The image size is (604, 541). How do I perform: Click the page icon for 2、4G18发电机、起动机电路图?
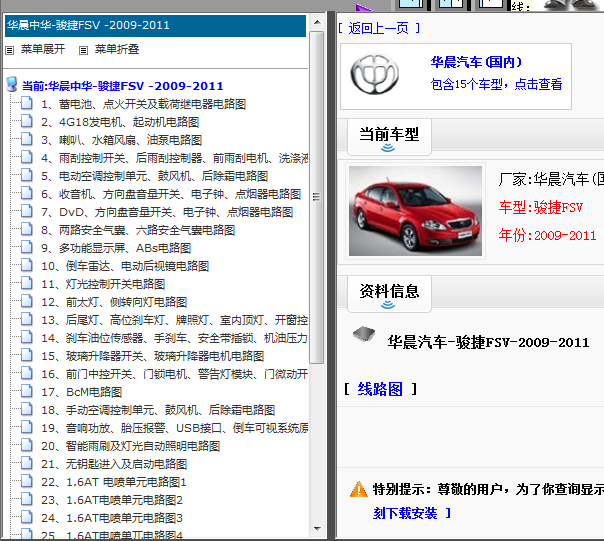click(27, 121)
